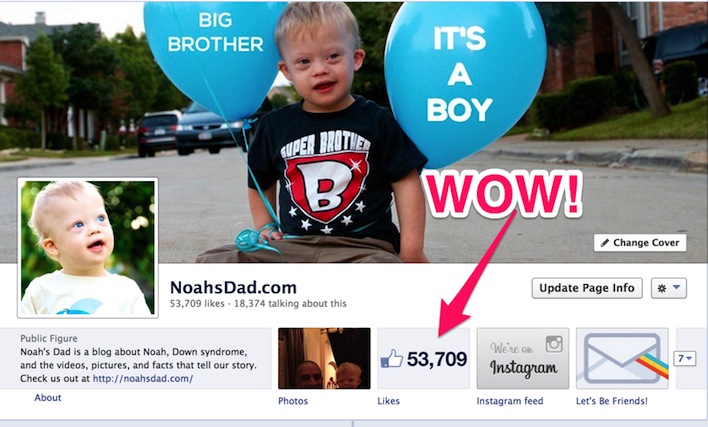This screenshot has height=427, width=708.
Task: Click the envelope Let's Be Friends icon
Action: (622, 358)
